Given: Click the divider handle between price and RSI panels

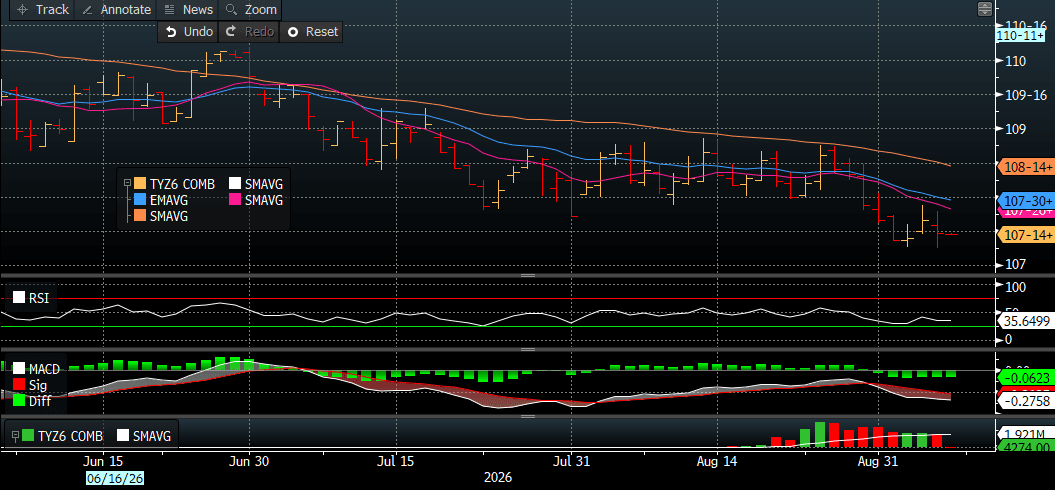Looking at the screenshot, I should 528,275.
